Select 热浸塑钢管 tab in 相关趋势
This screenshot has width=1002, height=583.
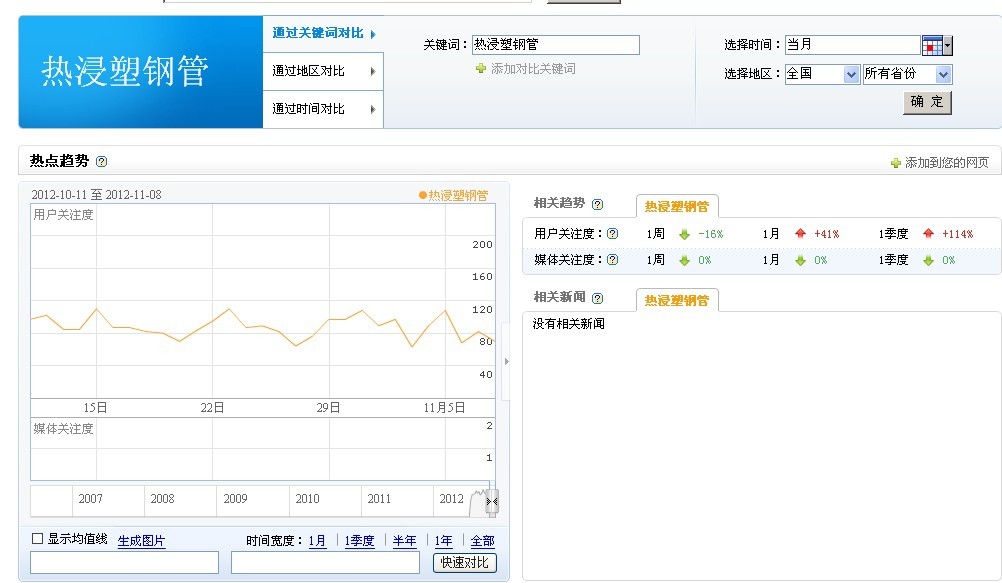tap(677, 206)
